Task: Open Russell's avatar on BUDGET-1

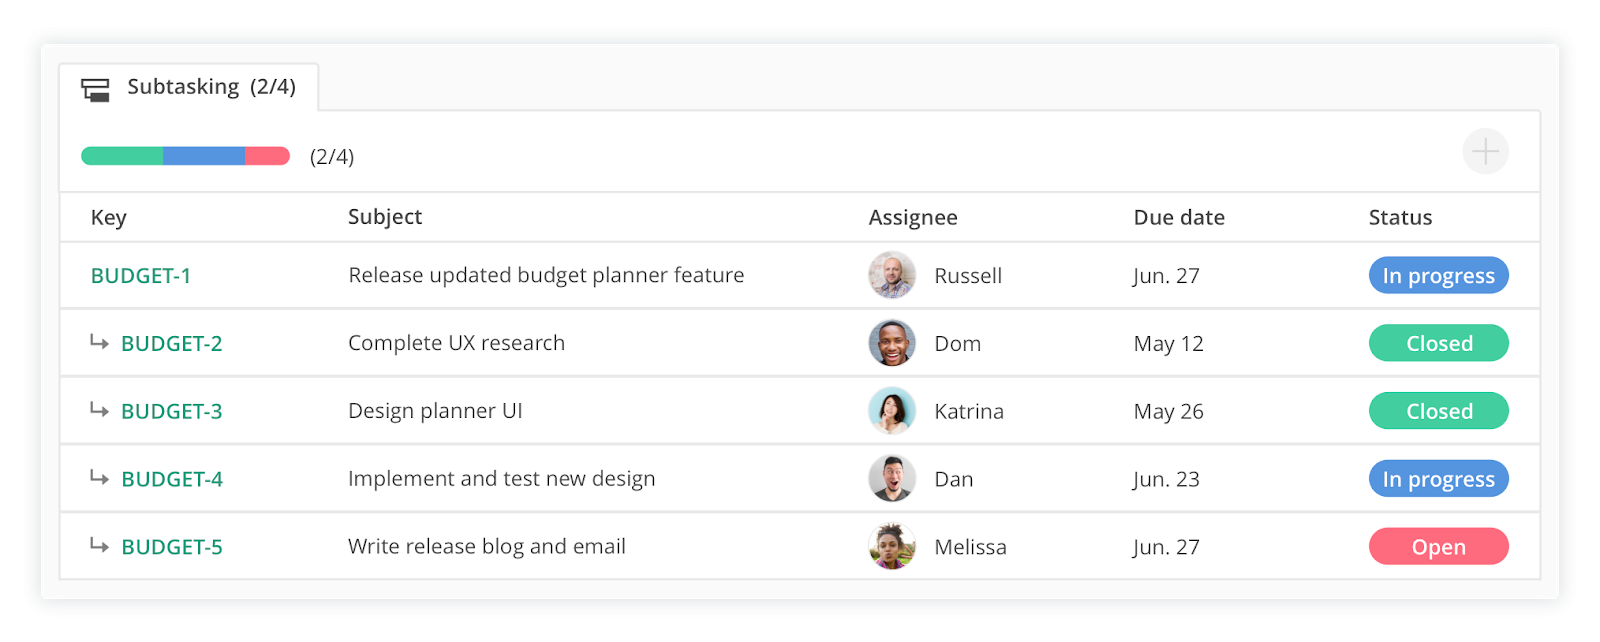Action: 893,275
